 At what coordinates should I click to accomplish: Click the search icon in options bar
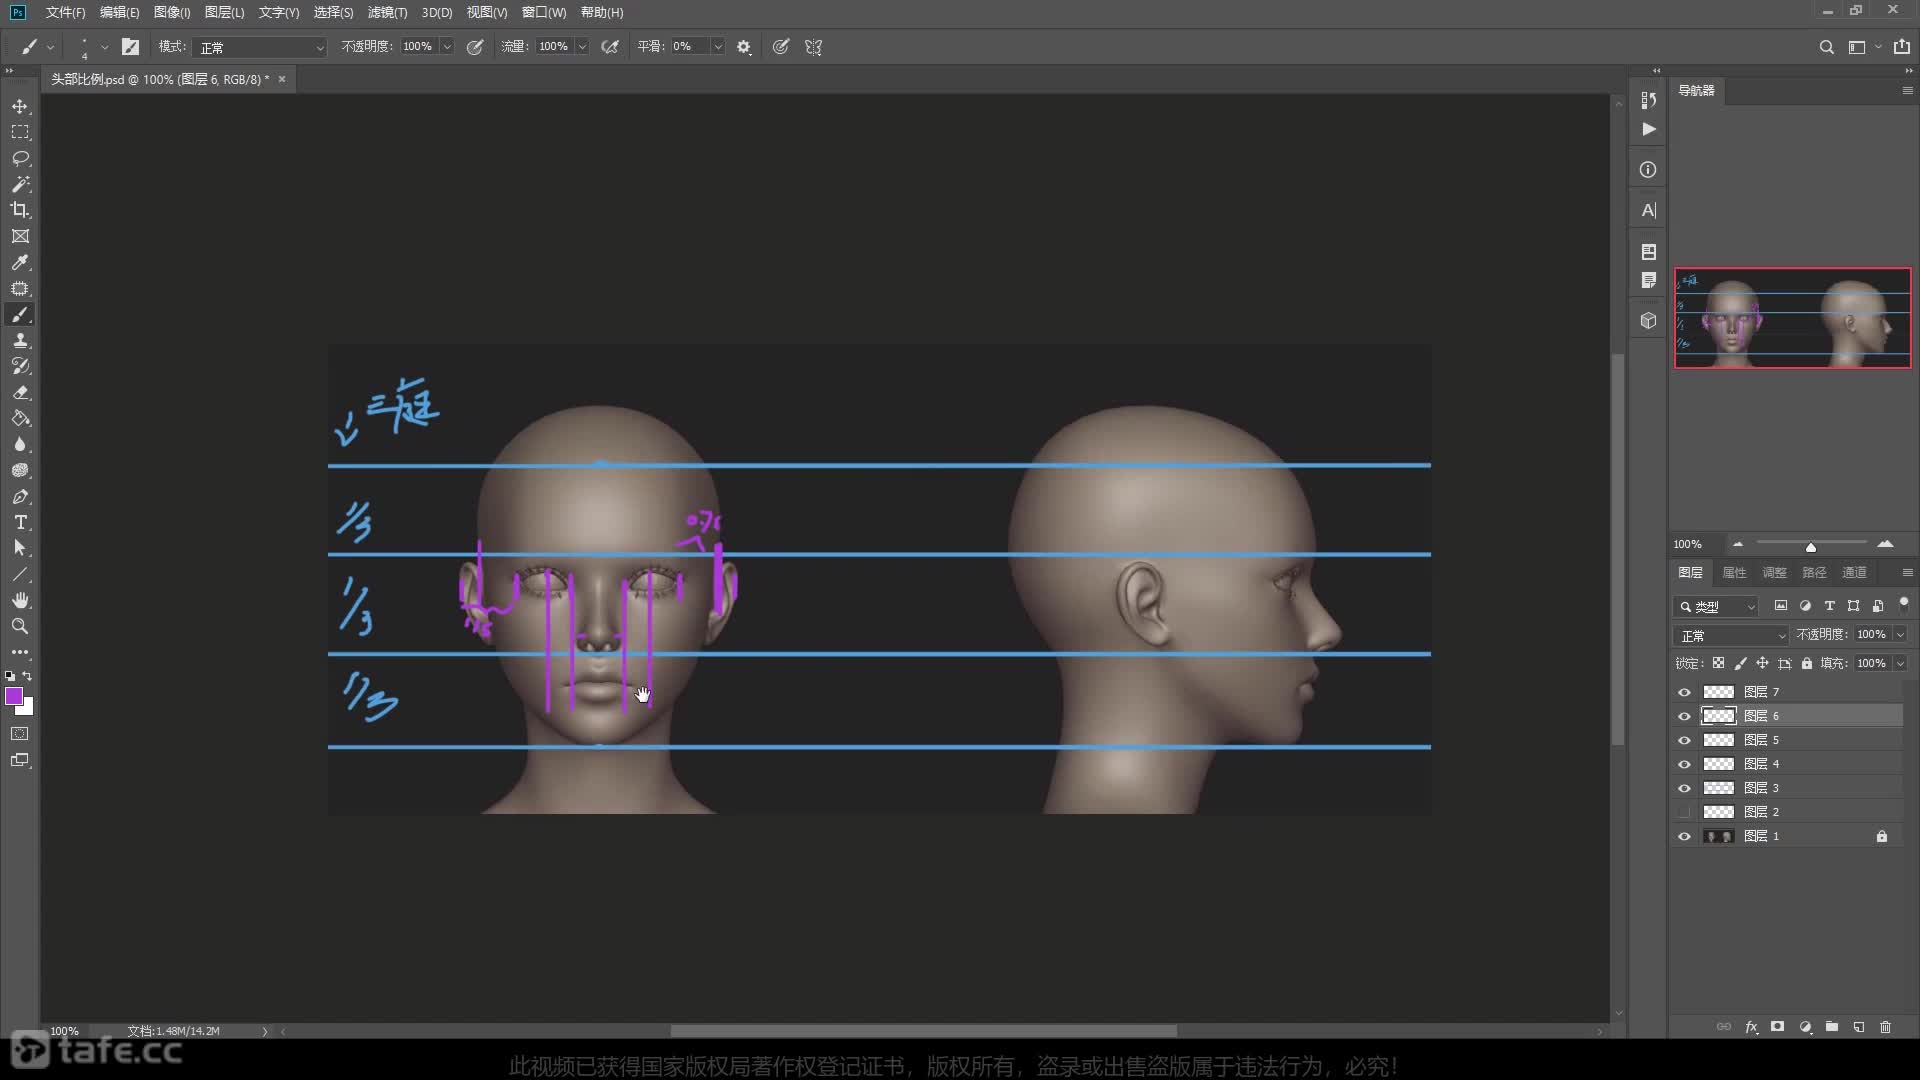click(1826, 47)
